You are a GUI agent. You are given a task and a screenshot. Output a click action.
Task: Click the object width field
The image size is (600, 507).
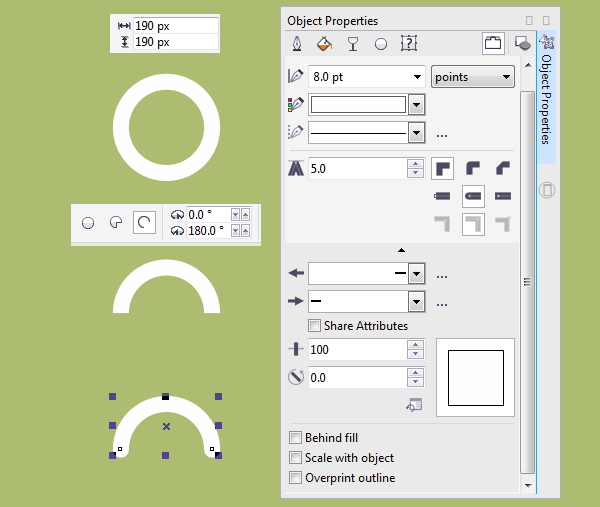click(x=176, y=26)
